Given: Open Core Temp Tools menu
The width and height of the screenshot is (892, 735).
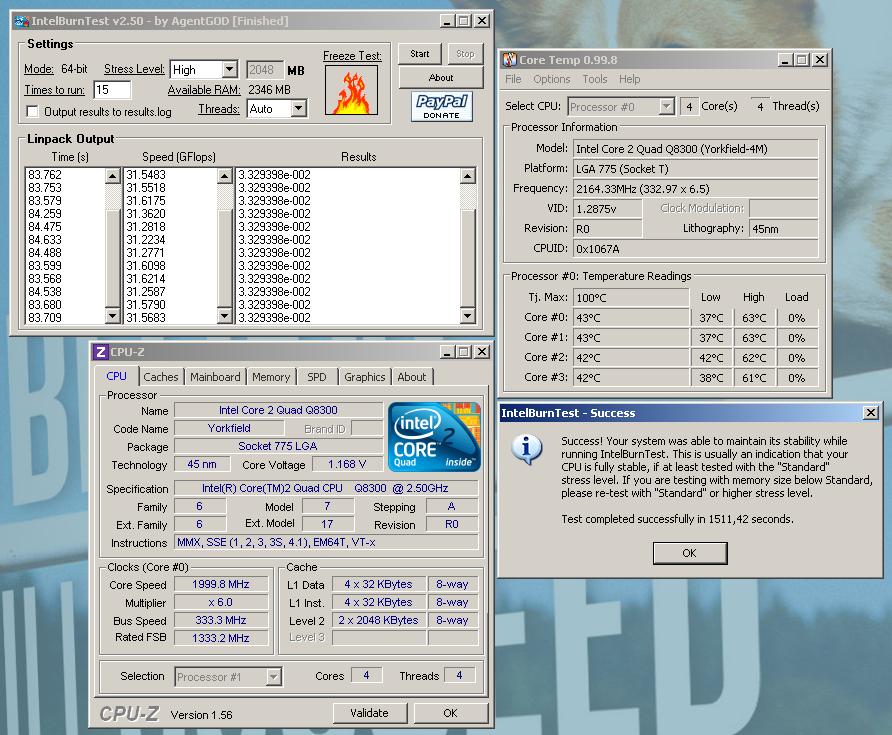Looking at the screenshot, I should point(594,79).
